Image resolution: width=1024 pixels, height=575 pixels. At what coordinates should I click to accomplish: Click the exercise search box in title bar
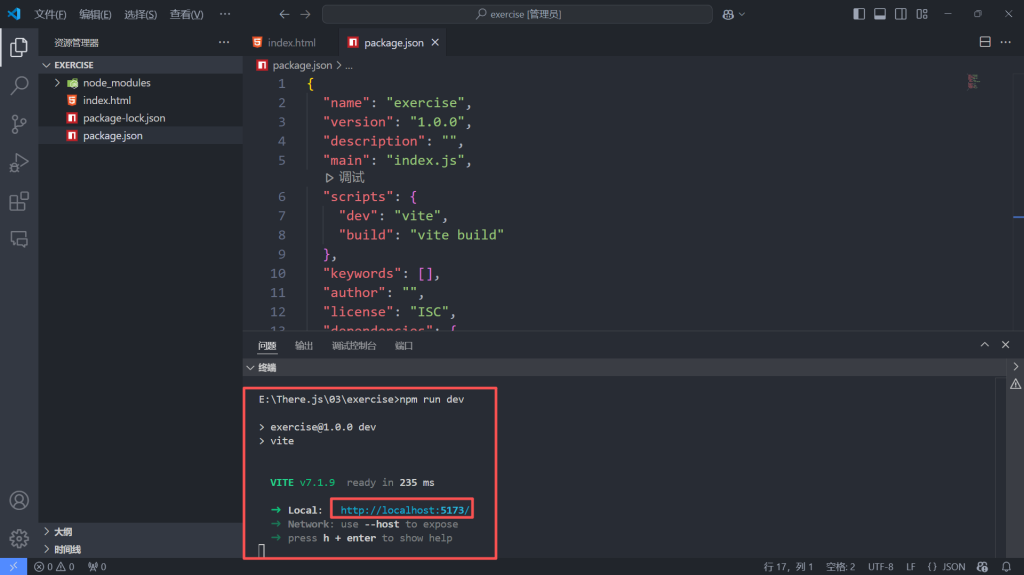pos(517,14)
